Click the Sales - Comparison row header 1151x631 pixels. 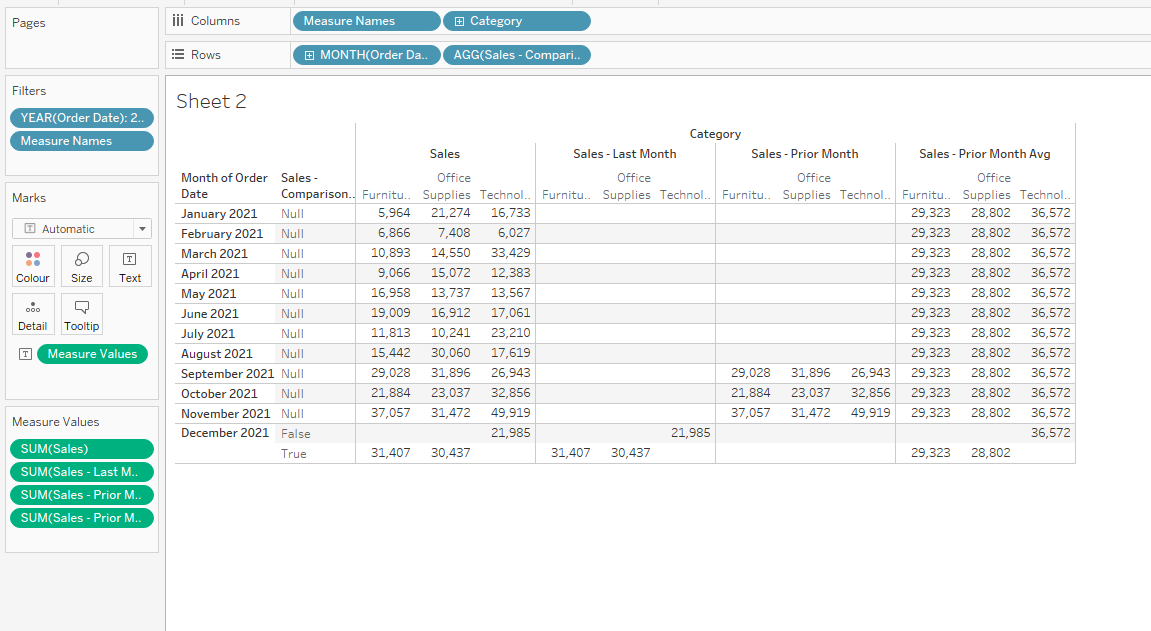tap(316, 186)
